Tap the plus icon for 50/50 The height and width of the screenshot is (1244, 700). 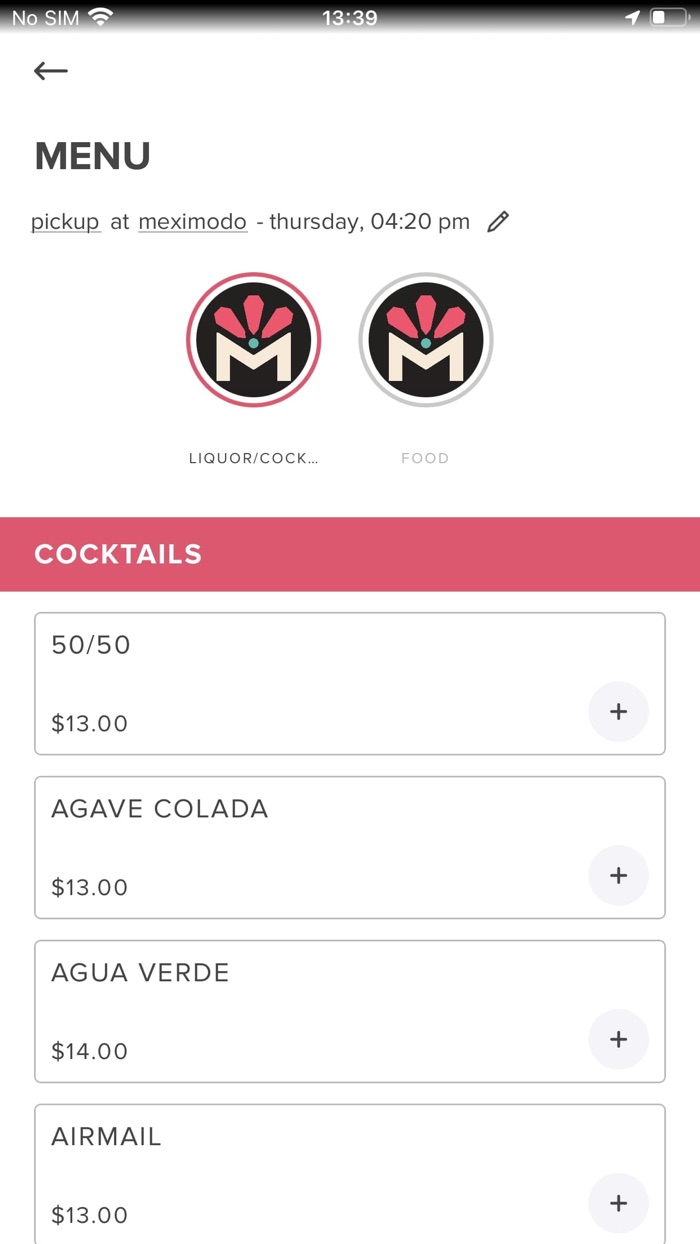pyautogui.click(x=618, y=711)
